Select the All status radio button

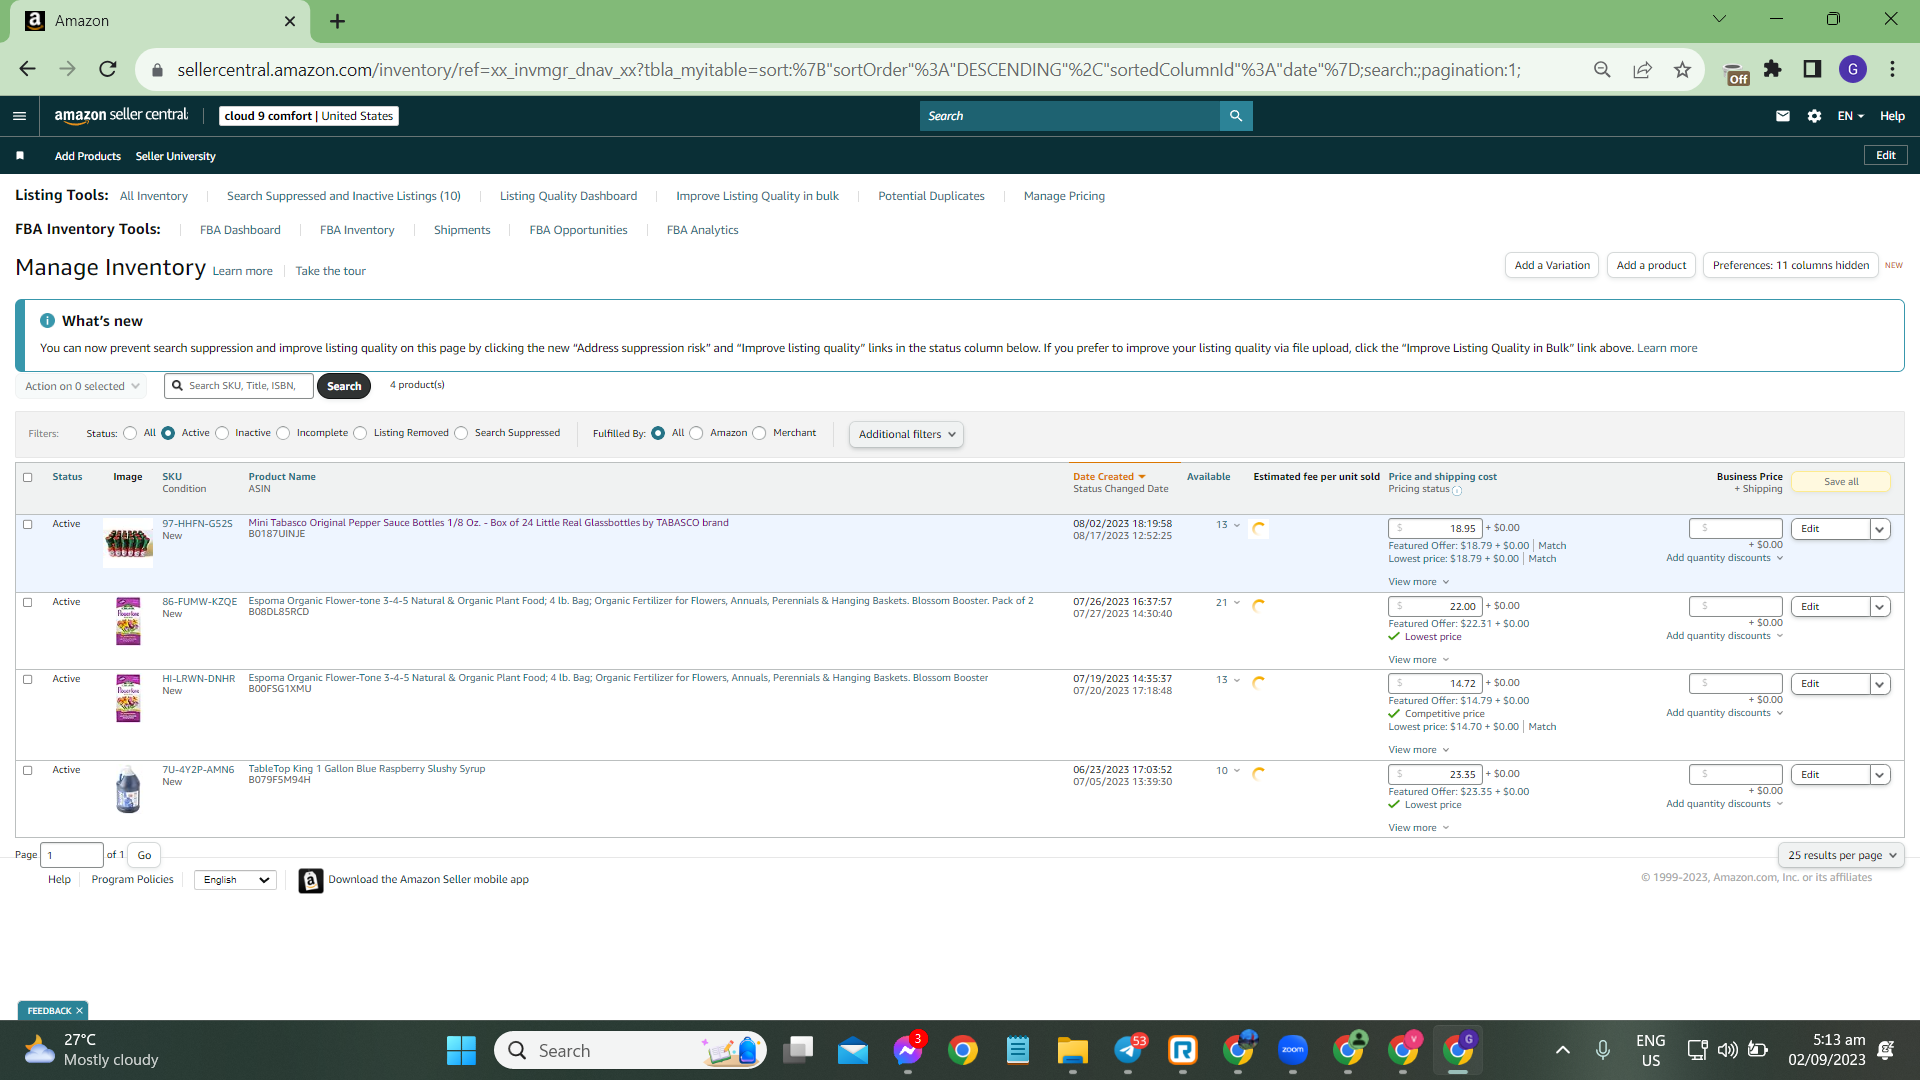click(x=130, y=434)
